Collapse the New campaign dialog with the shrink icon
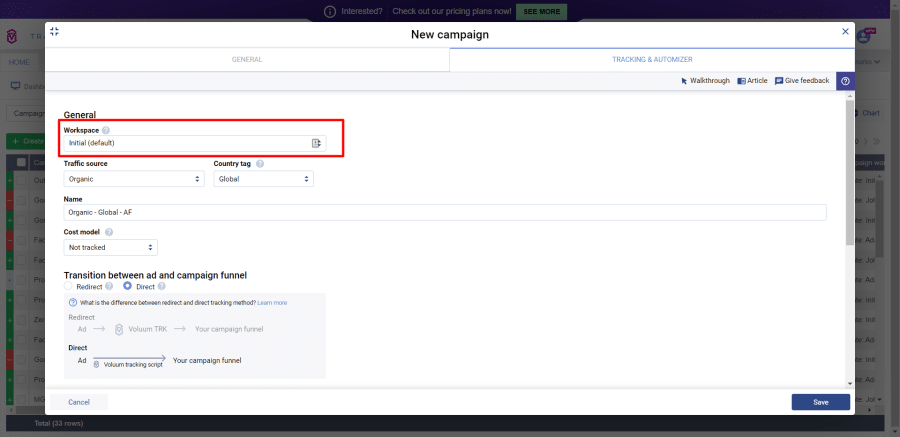The width and height of the screenshot is (900, 437). tap(55, 32)
